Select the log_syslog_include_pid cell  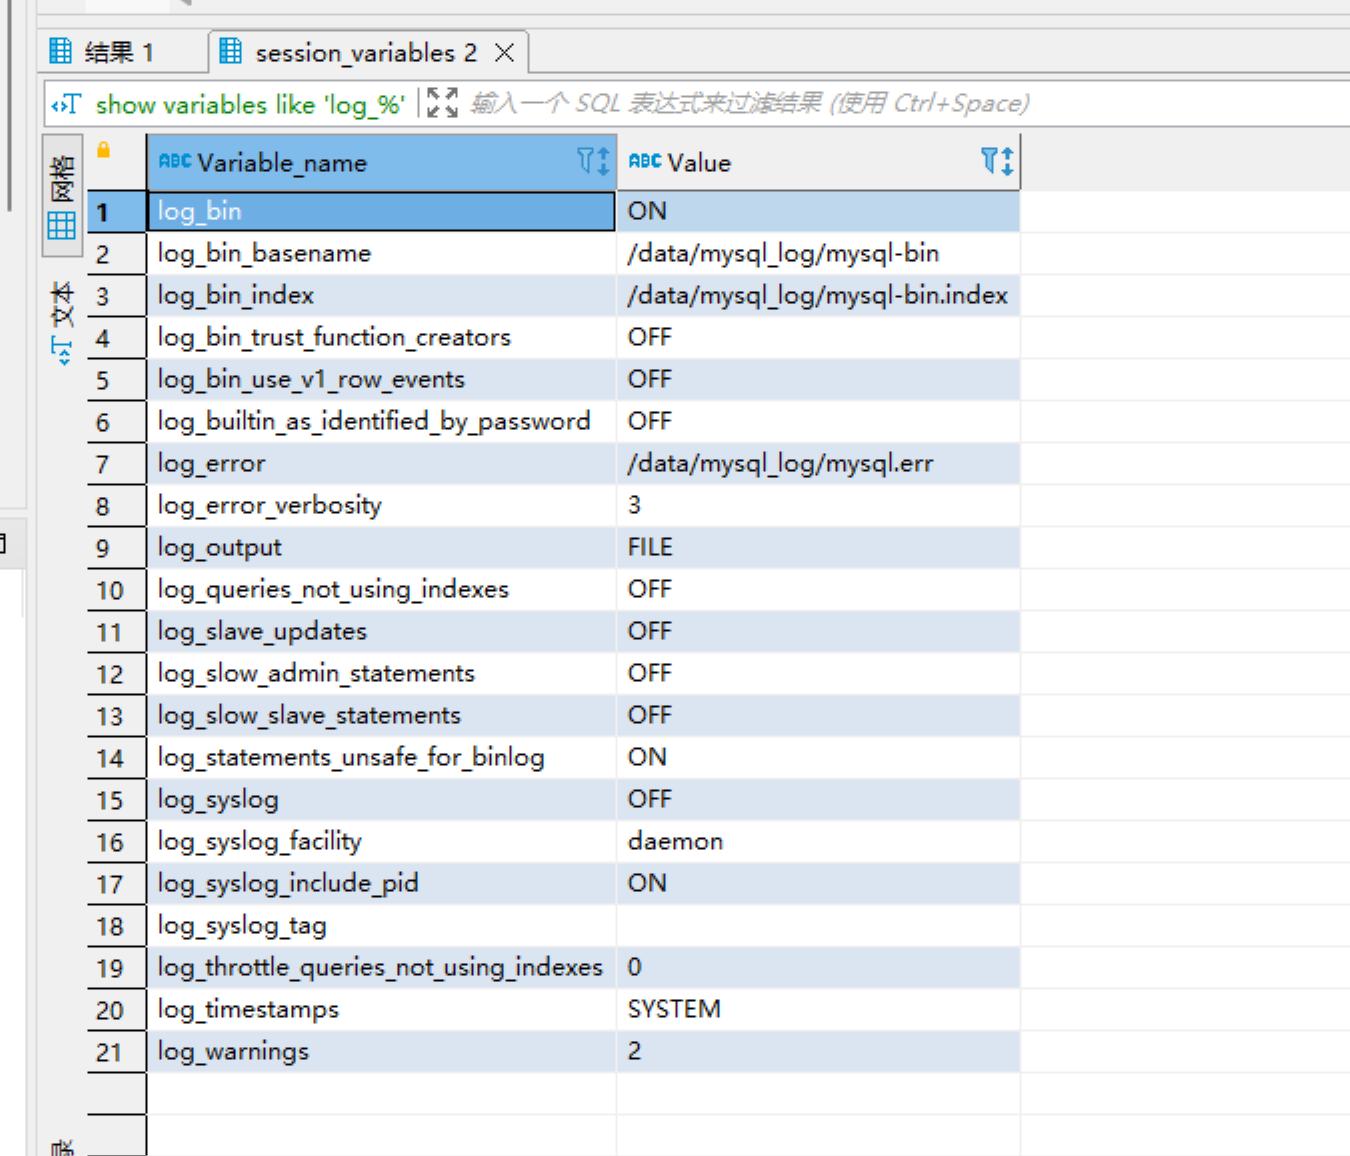point(381,883)
